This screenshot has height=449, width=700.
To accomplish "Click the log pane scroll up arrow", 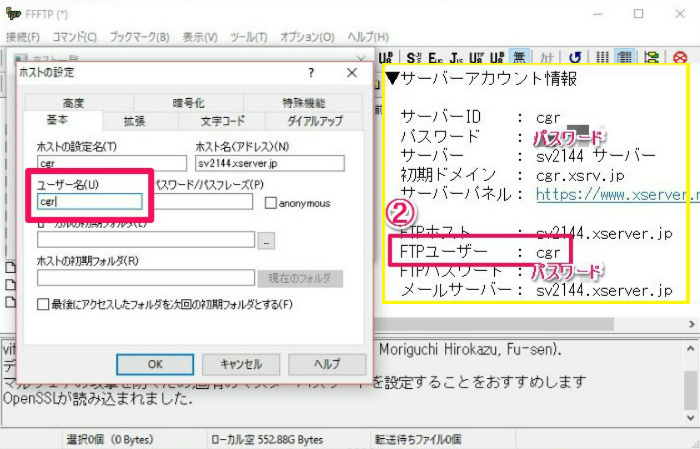I will pyautogui.click(x=690, y=348).
